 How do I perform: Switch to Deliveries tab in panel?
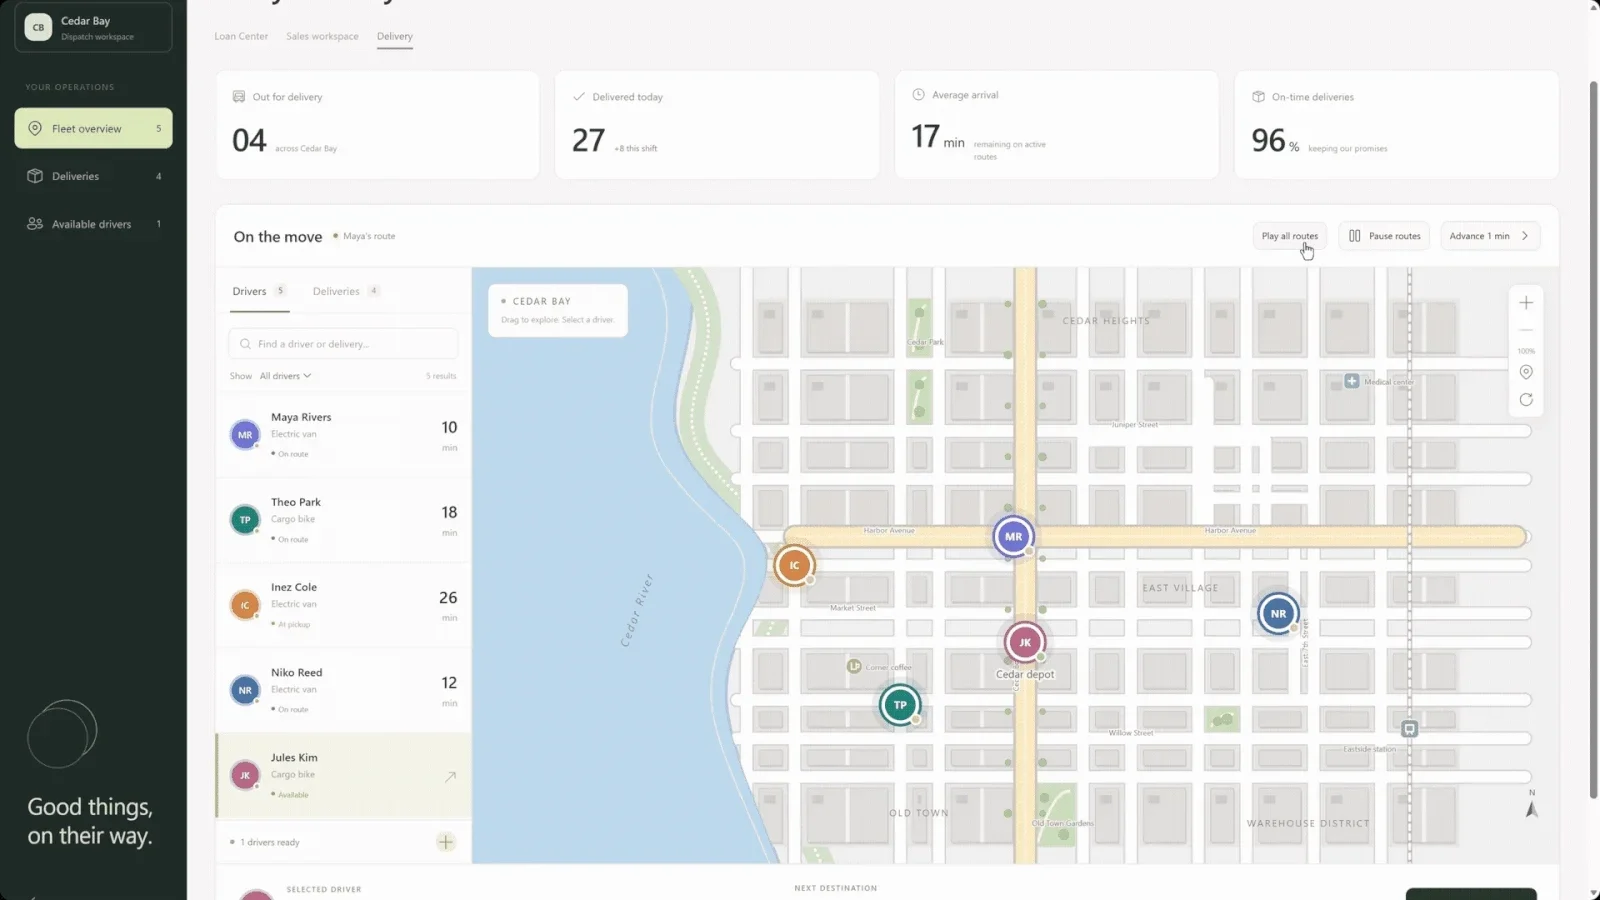pos(345,291)
